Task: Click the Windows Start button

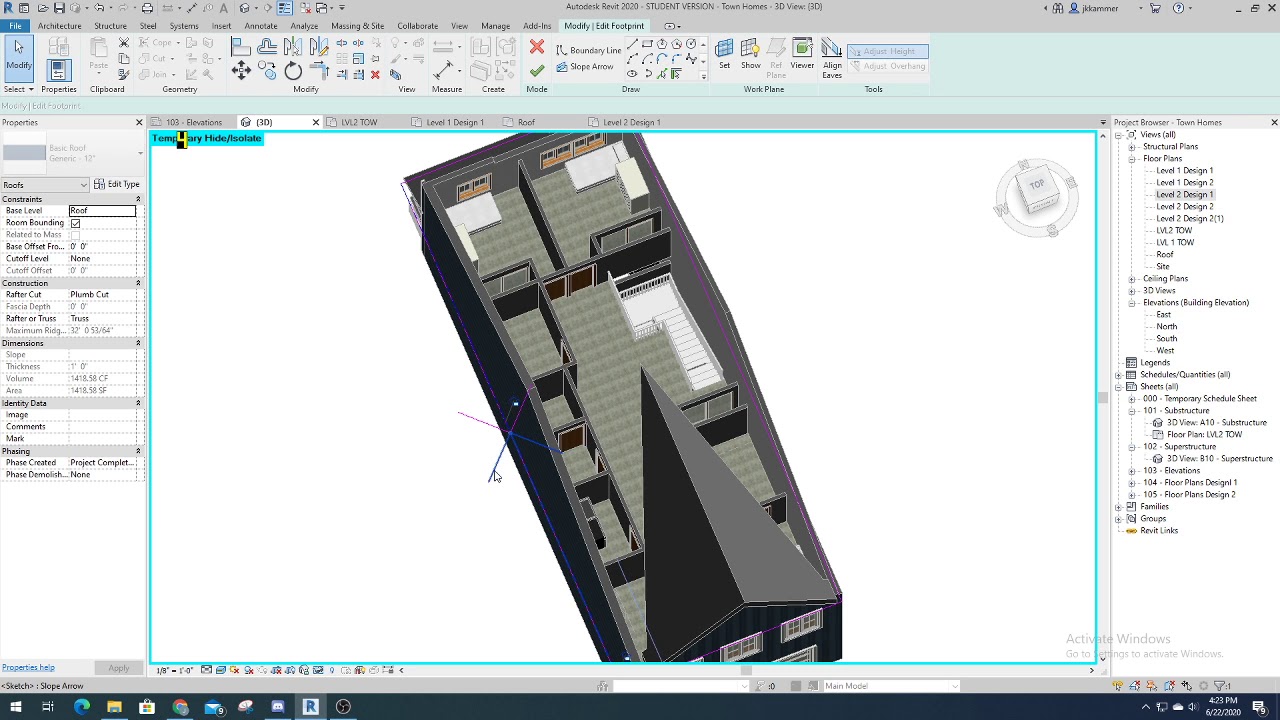Action: (15, 707)
